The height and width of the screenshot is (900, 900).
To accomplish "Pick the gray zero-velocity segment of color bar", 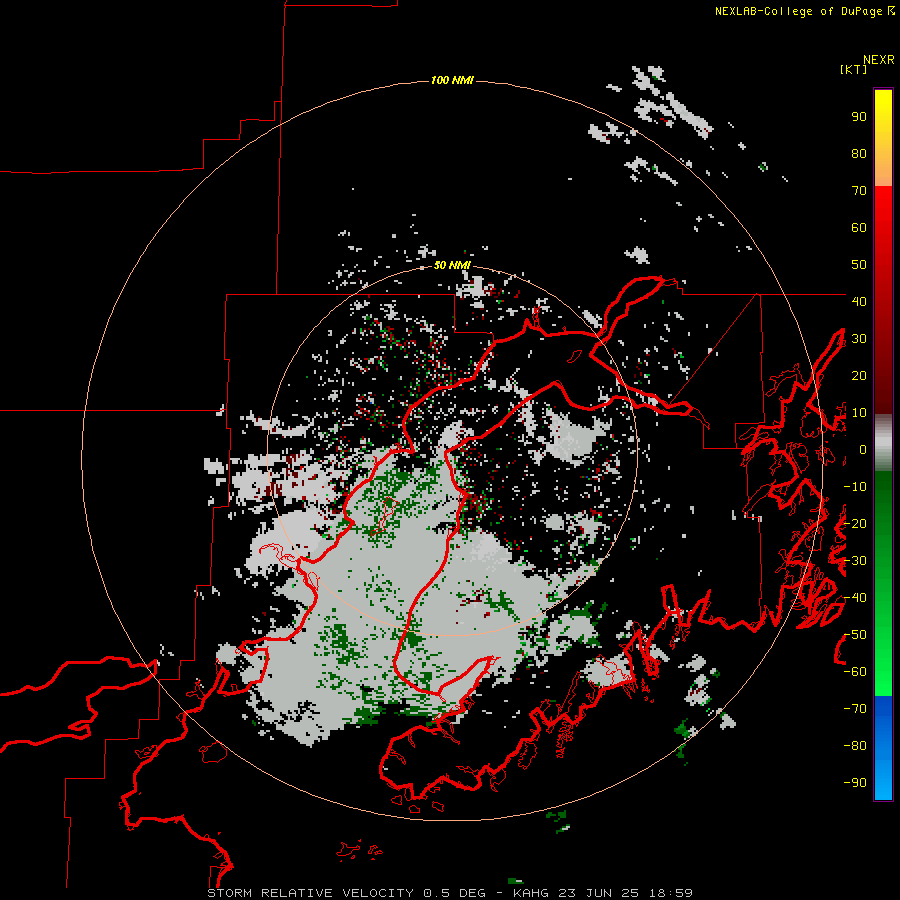I will 883,443.
